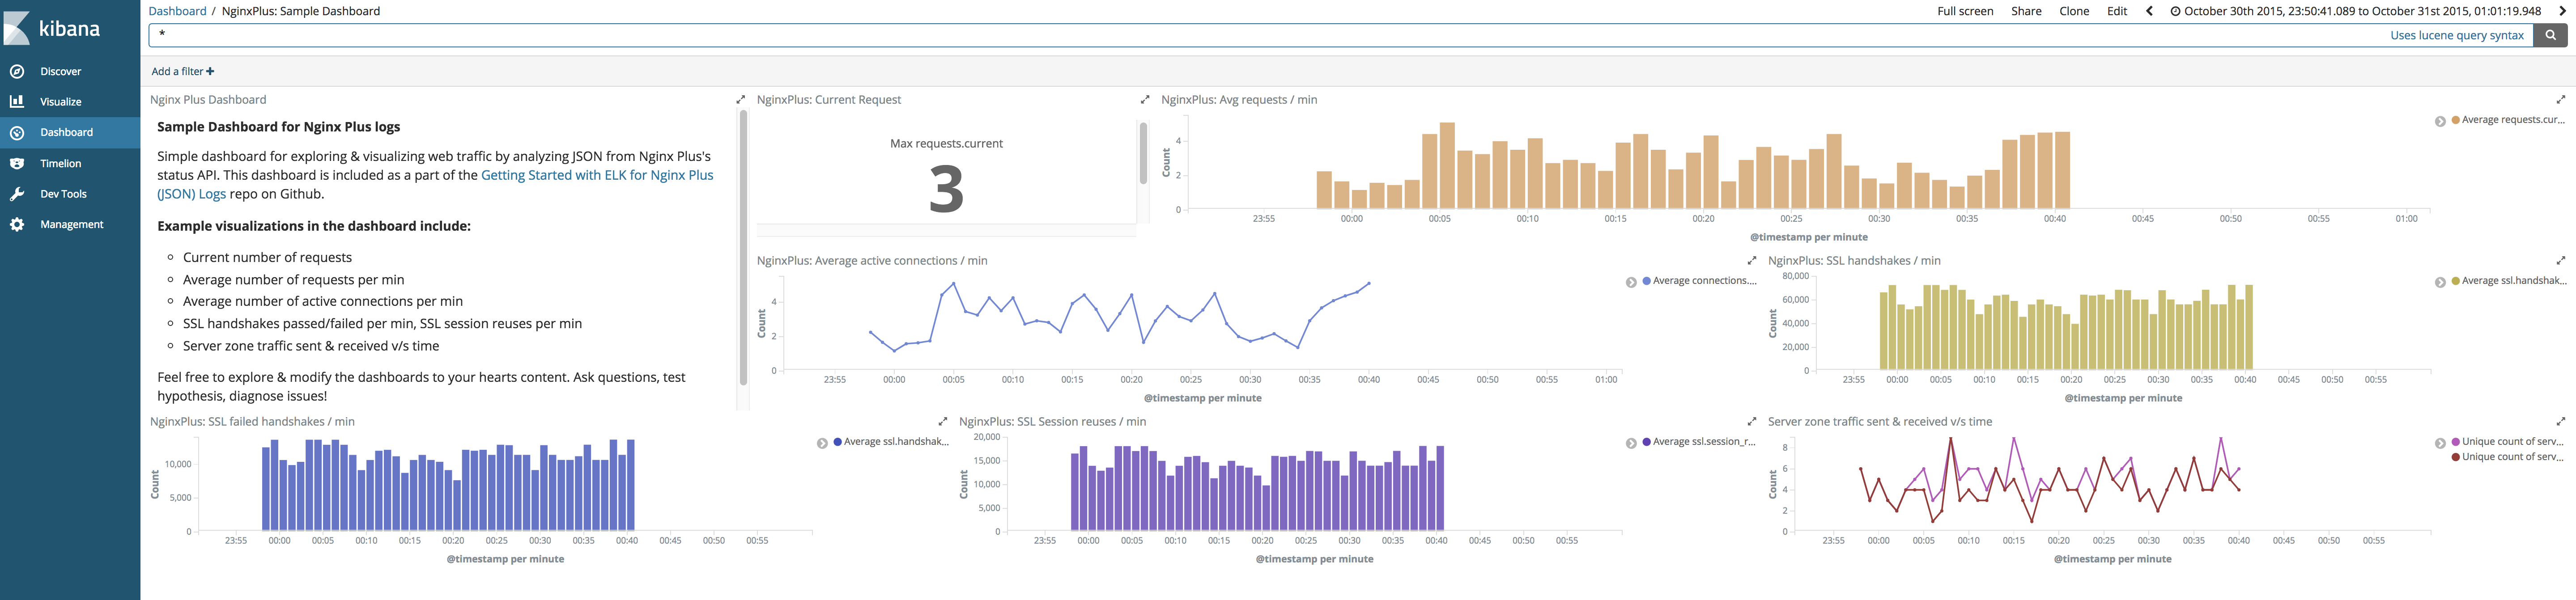Viewport: 2576px width, 600px height.
Task: Select Edit in top menu
Action: (2117, 11)
